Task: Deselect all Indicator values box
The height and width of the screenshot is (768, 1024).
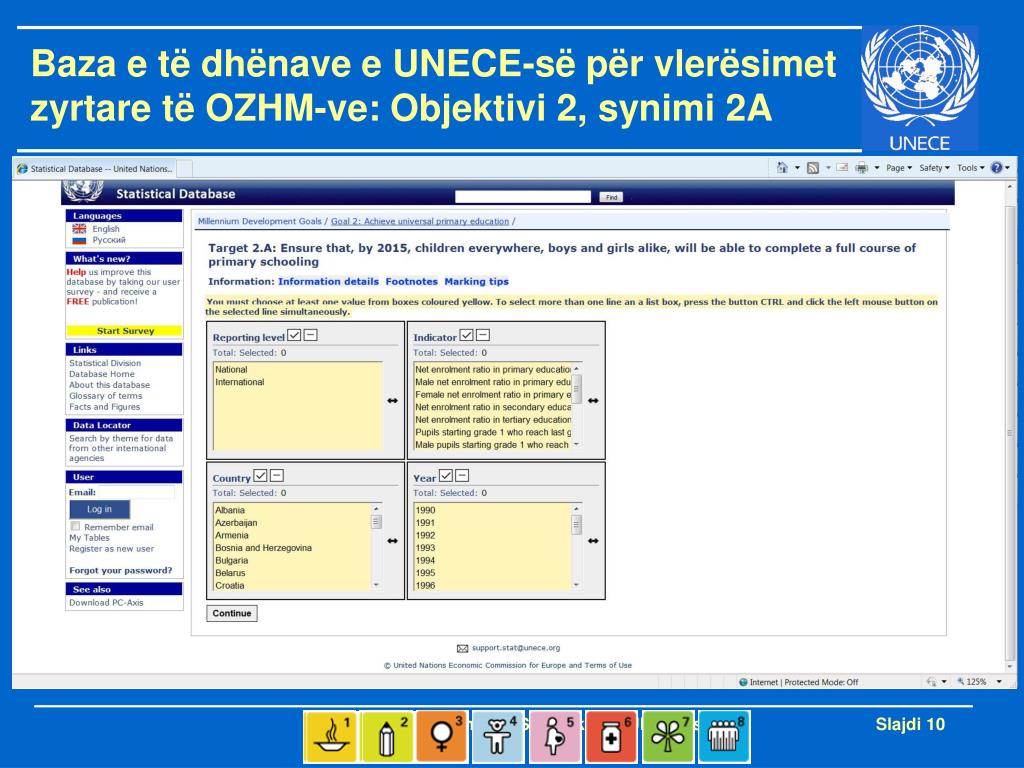Action: (x=483, y=336)
